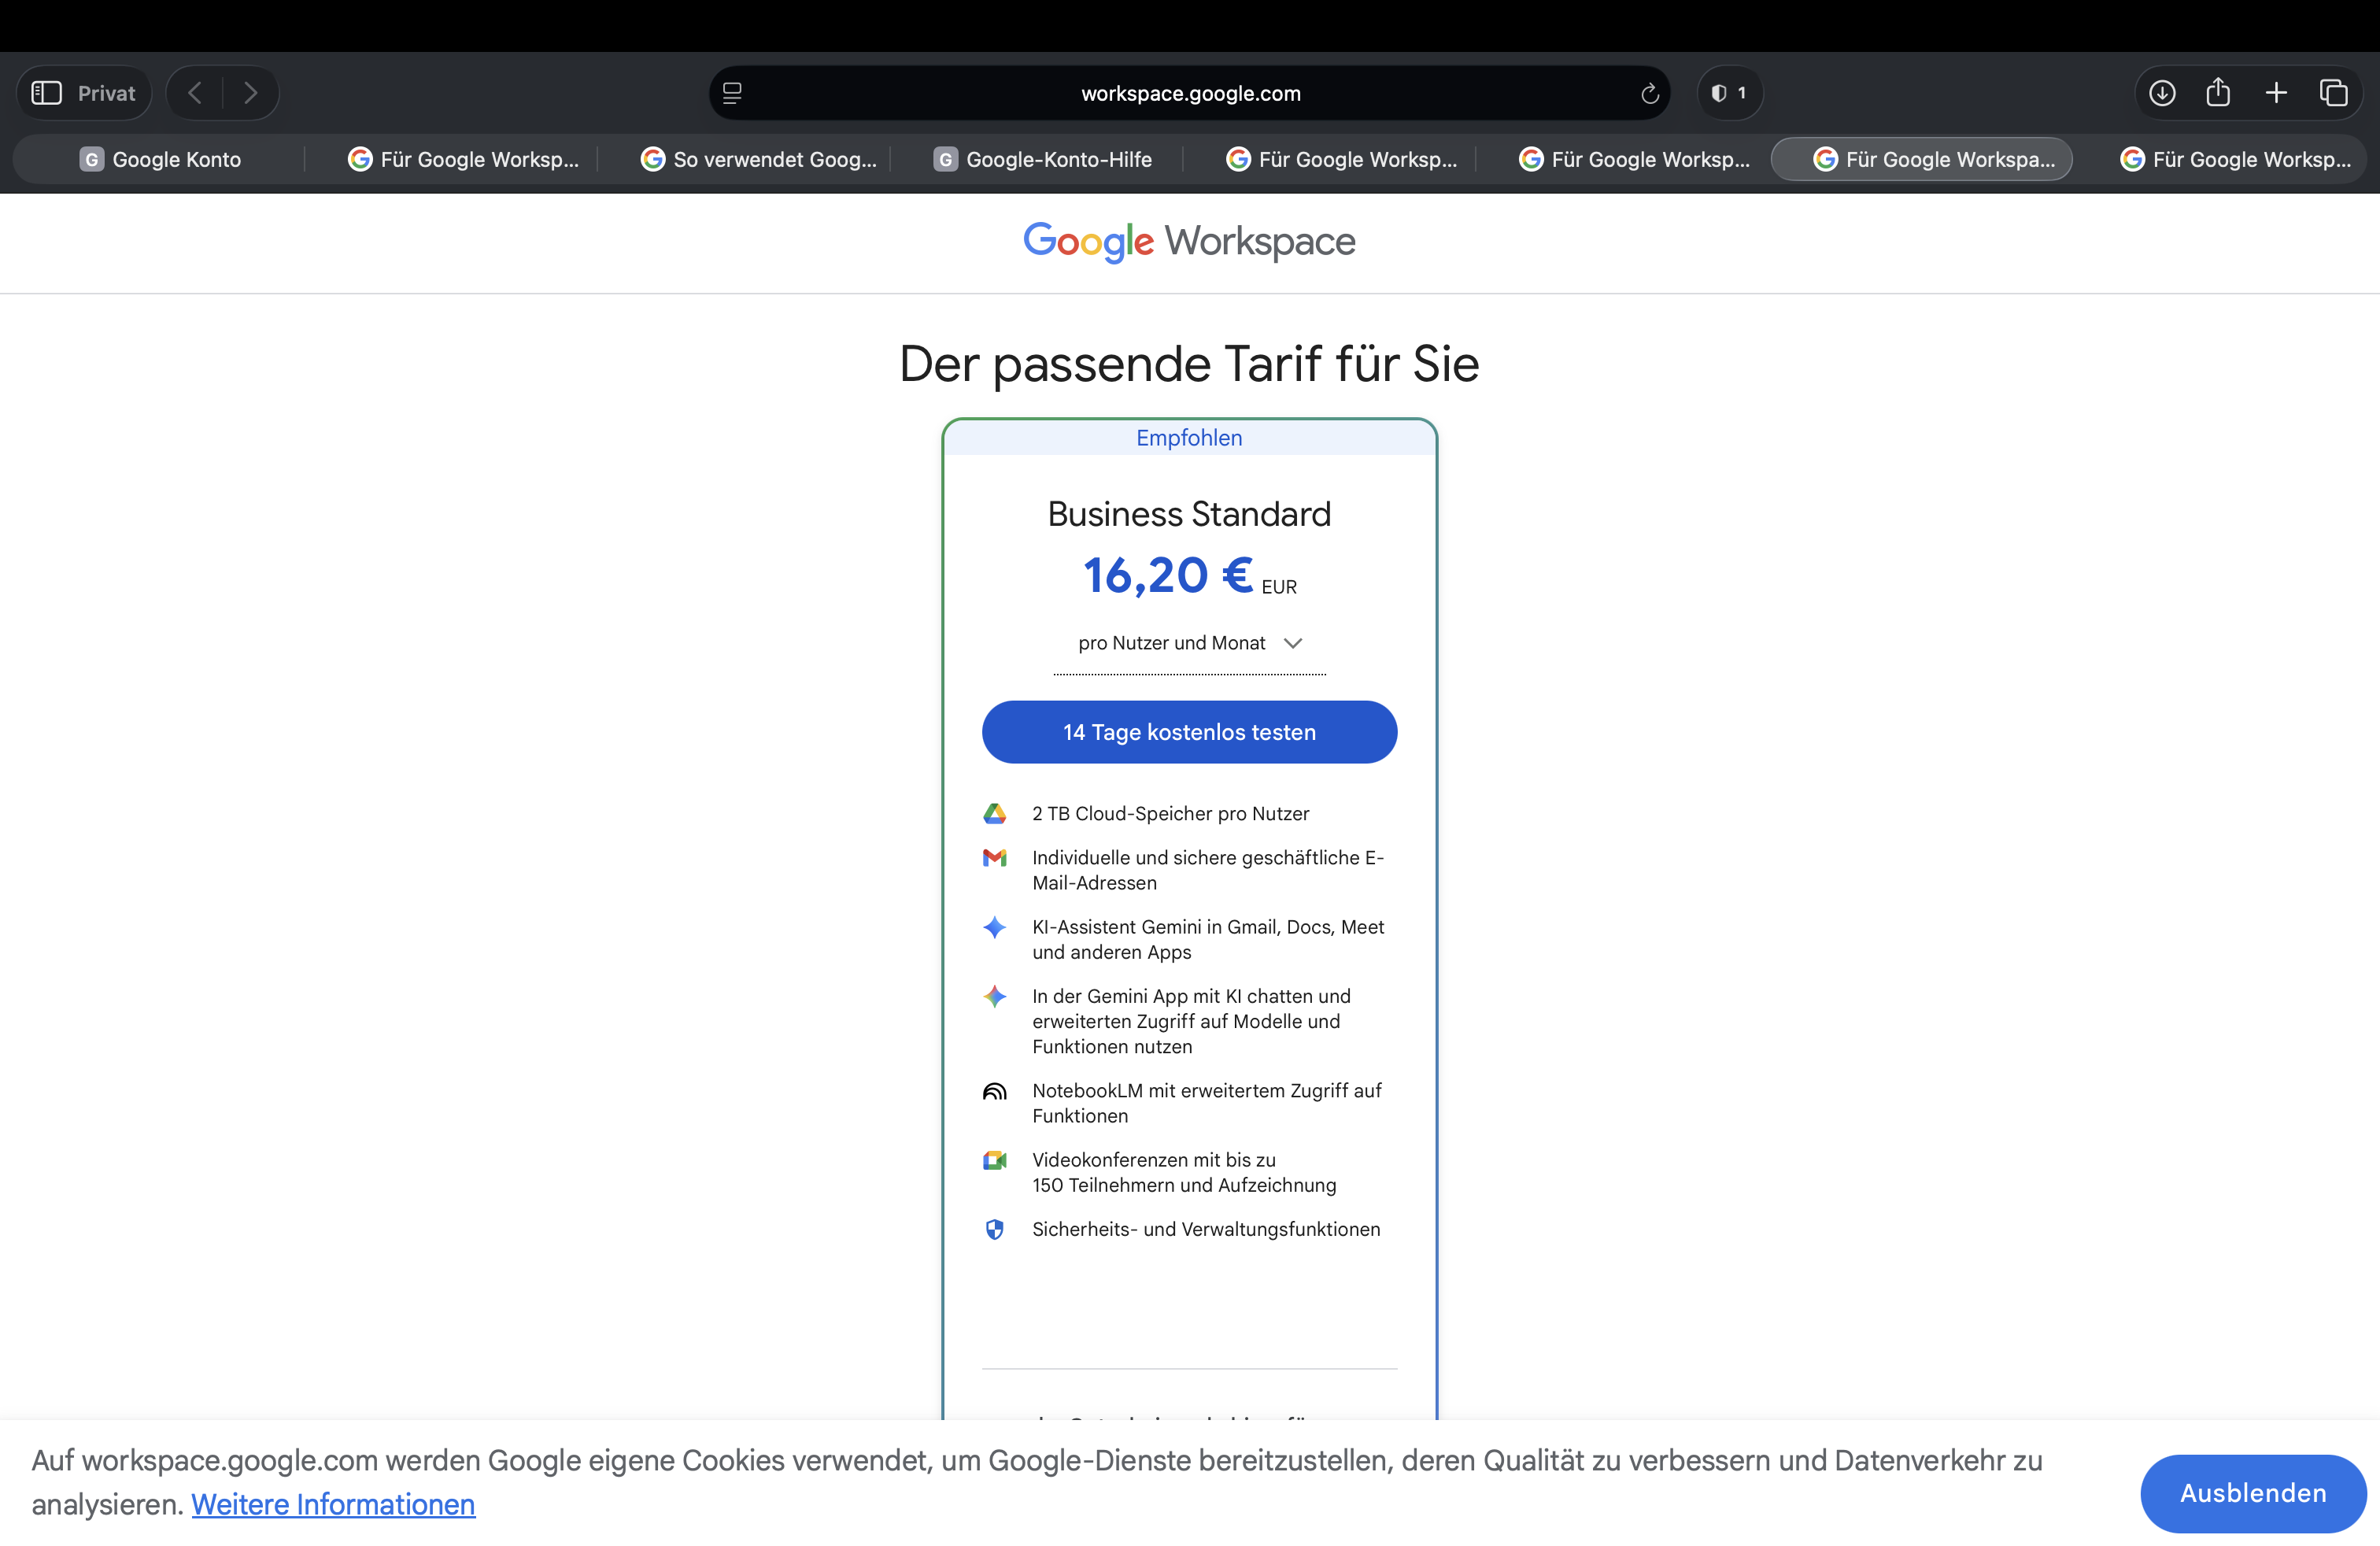Viewport: 2380px width, 1546px height.
Task: Click the share icon in the toolbar
Action: click(2218, 93)
